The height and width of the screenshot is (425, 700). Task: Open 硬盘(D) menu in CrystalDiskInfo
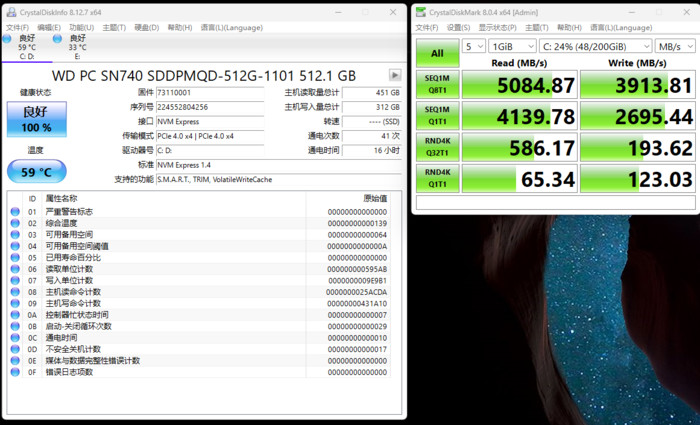coord(146,28)
